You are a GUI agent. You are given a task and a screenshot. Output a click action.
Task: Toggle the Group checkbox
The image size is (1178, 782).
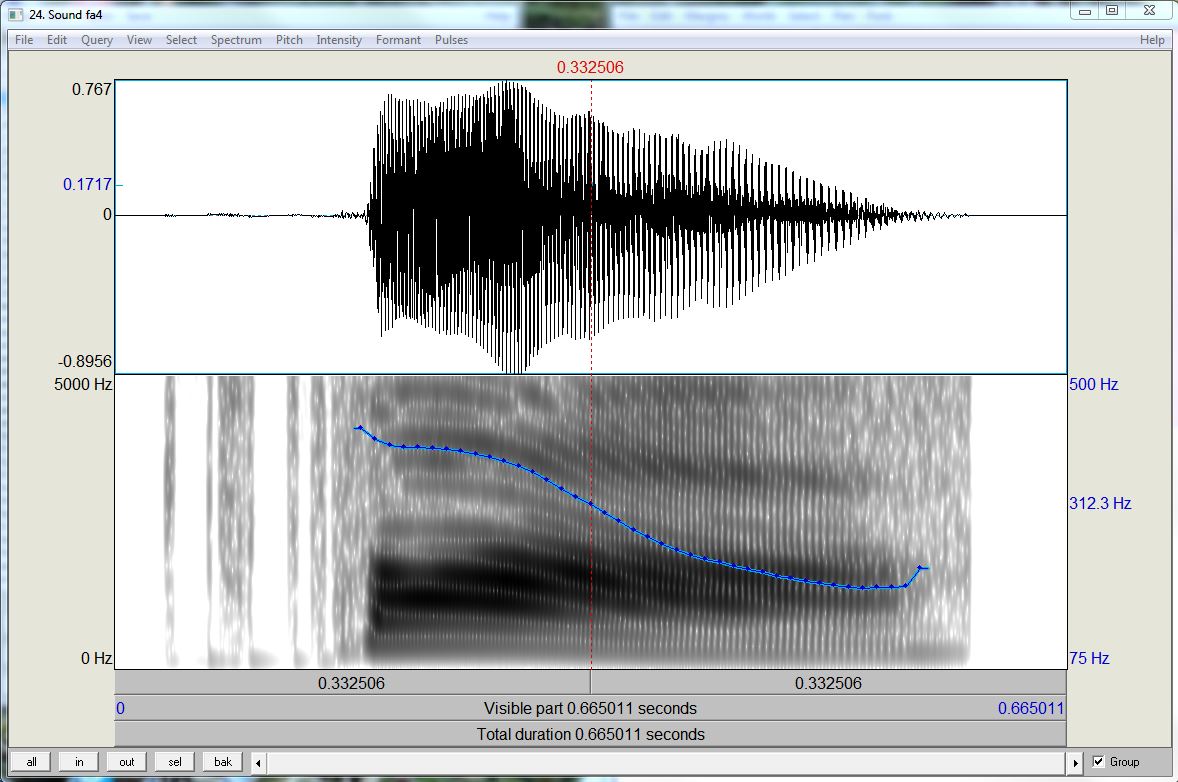tap(1098, 762)
